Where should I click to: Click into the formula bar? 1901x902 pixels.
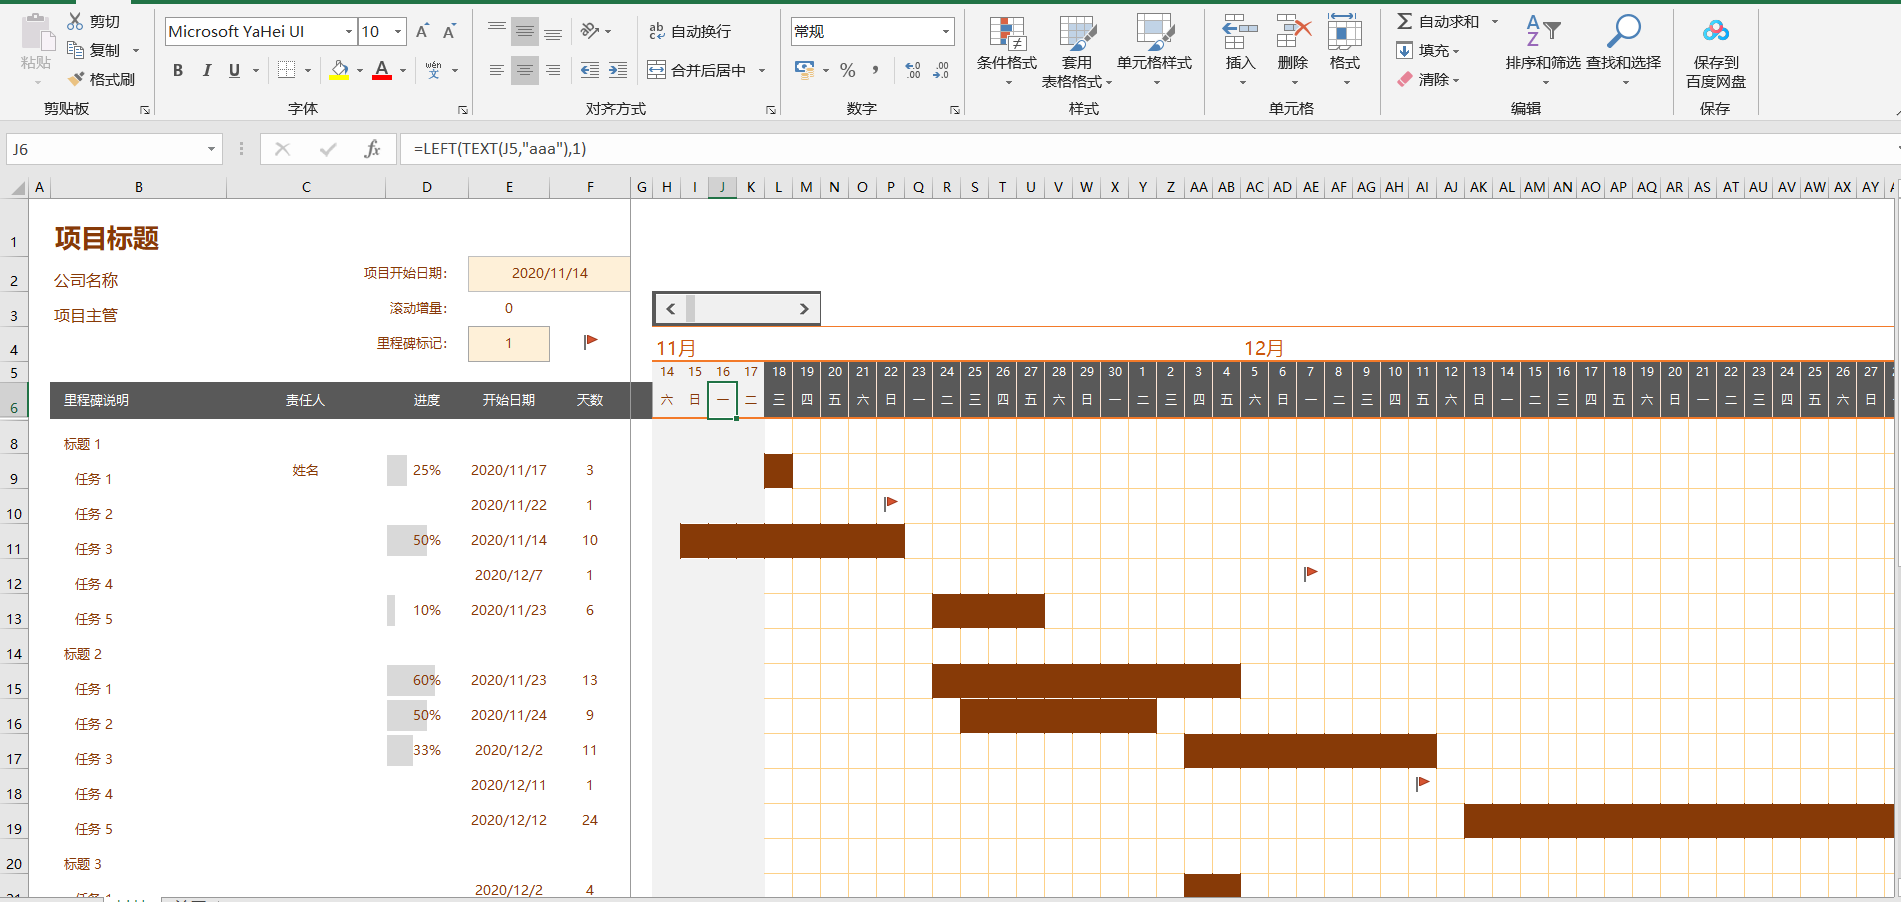tap(1150, 149)
